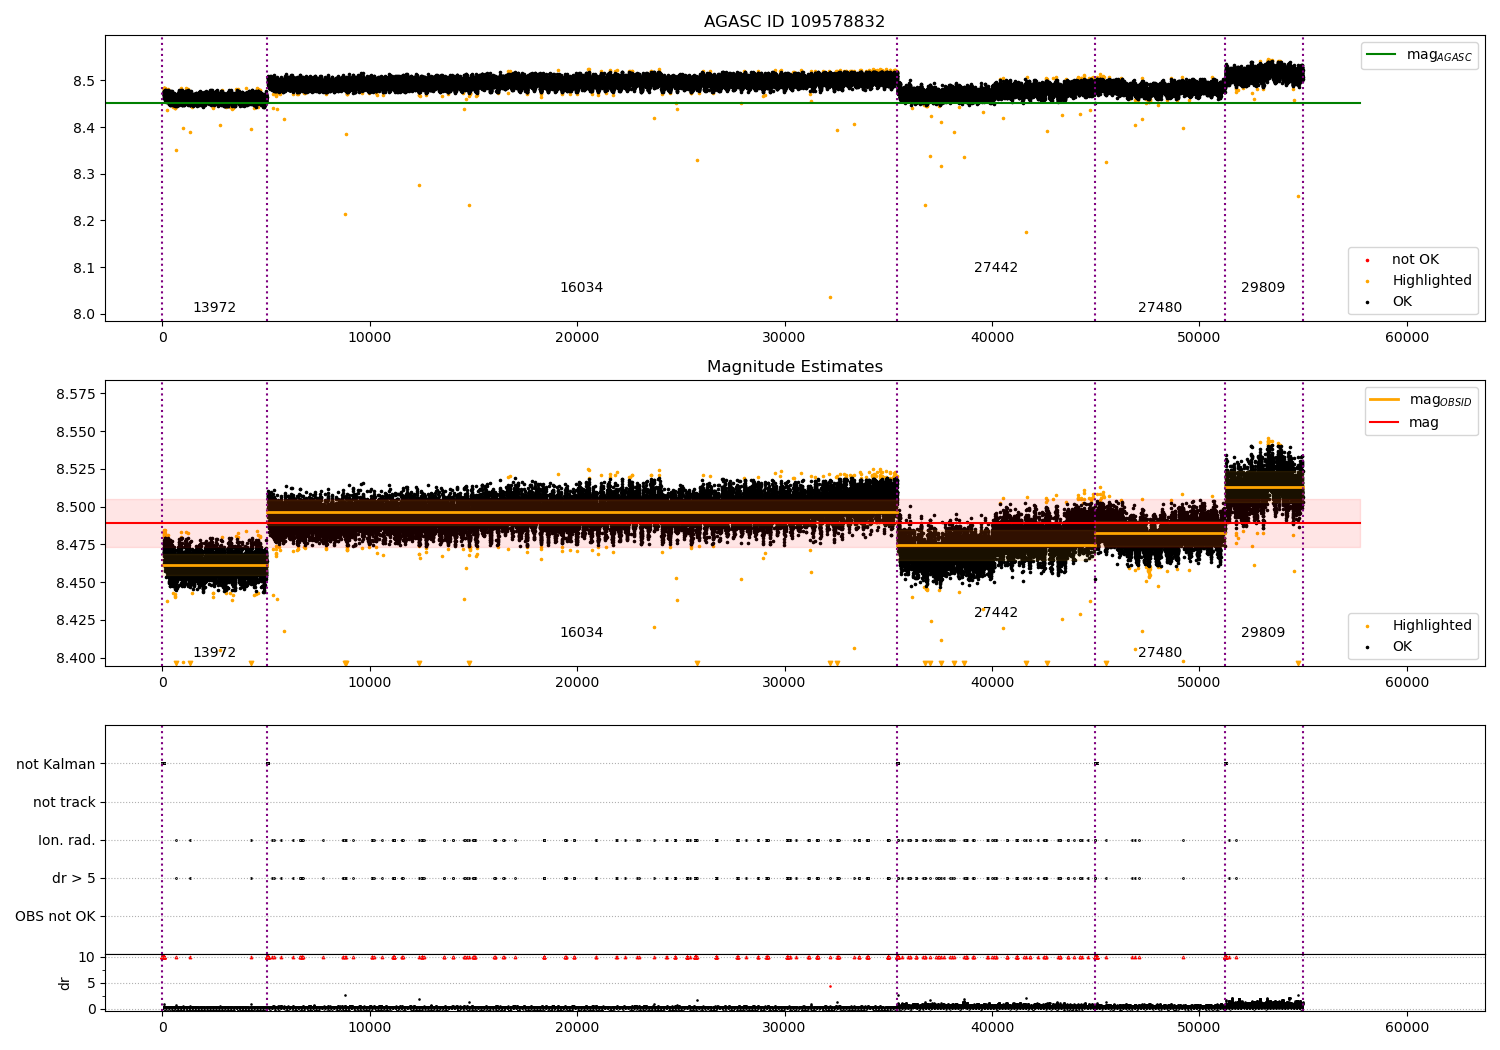Click the 'dr > 5' axis label
This screenshot has width=1500, height=1050.
pos(74,879)
